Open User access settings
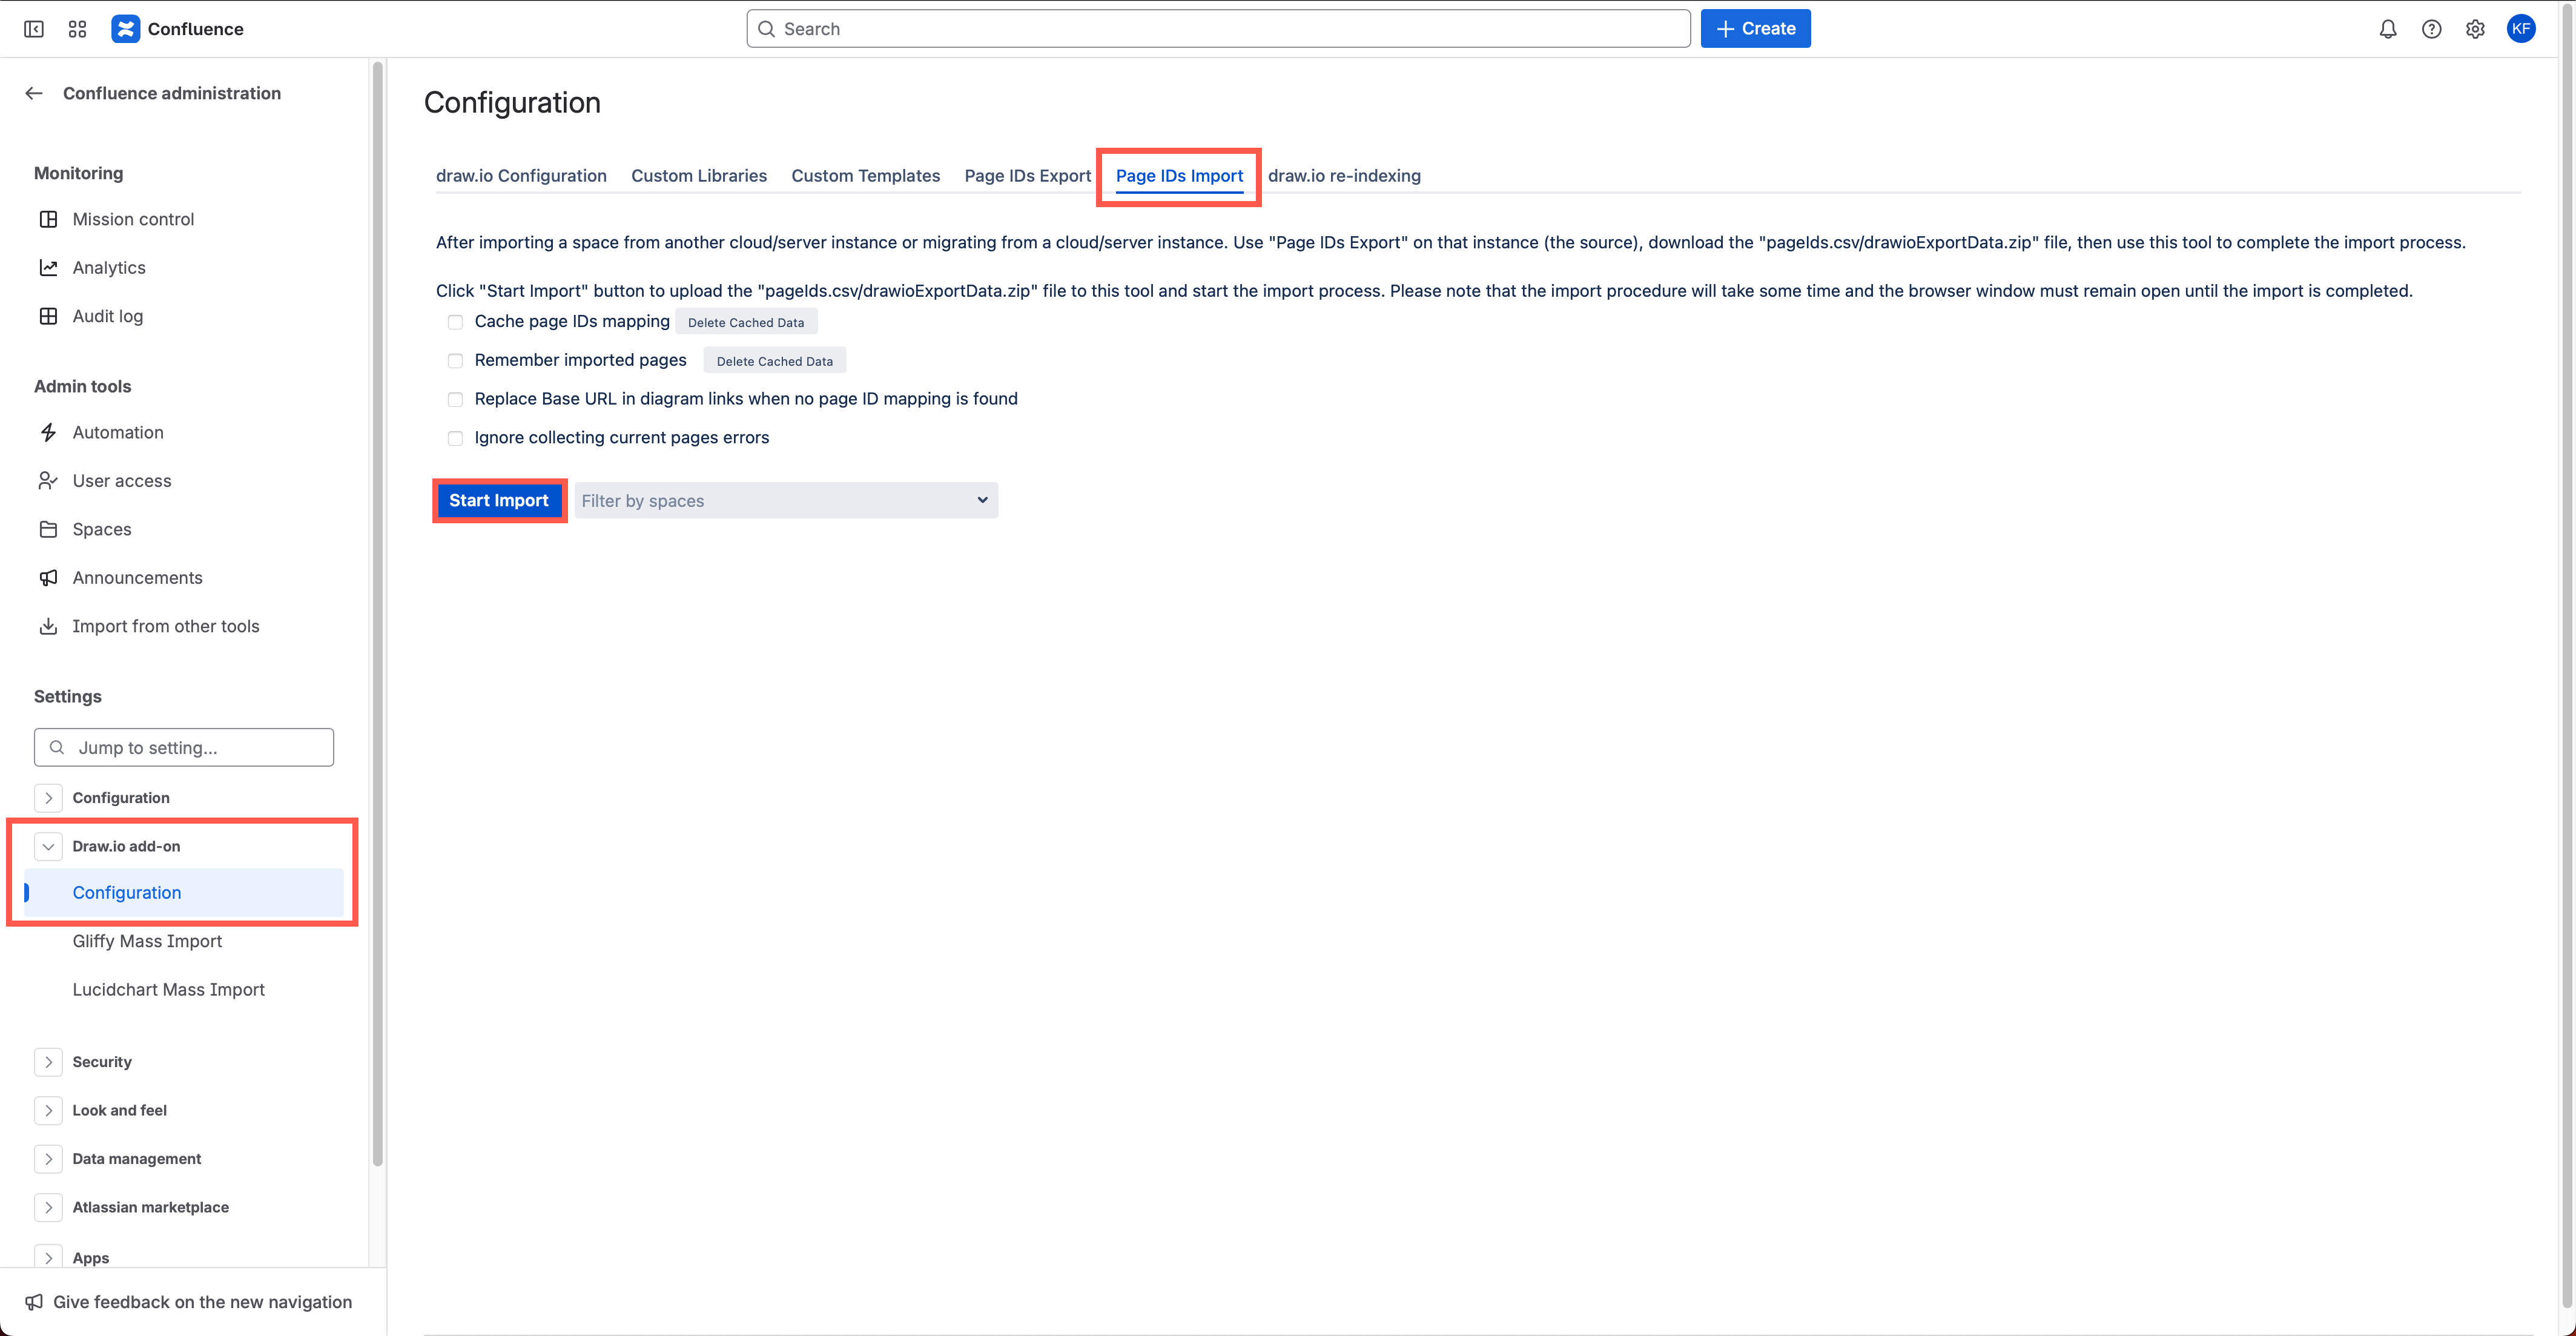Image resolution: width=2576 pixels, height=1336 pixels. 121,480
